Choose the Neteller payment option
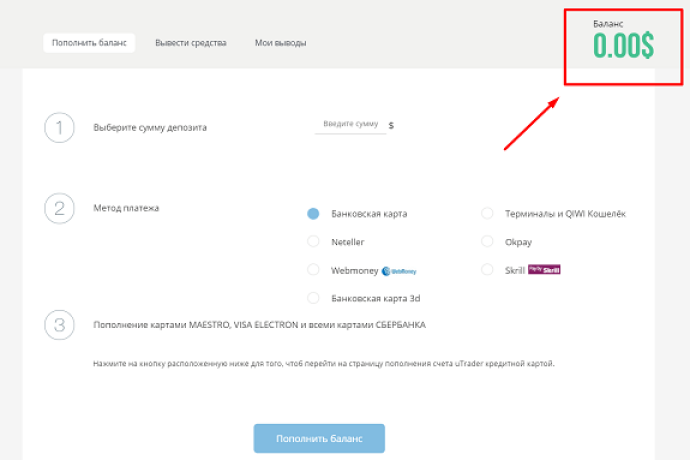 313,242
